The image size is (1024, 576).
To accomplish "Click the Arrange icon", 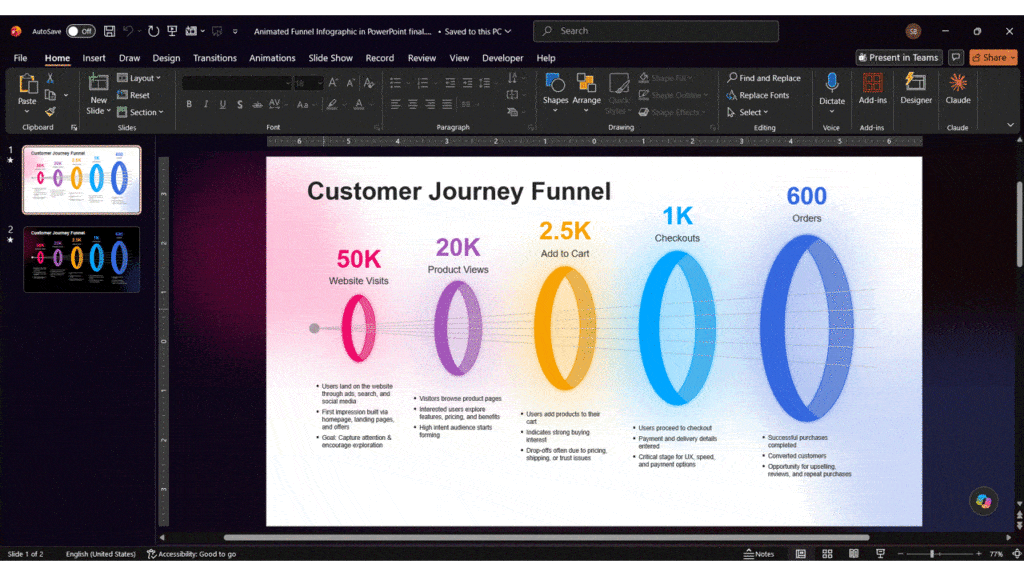I will click(586, 83).
